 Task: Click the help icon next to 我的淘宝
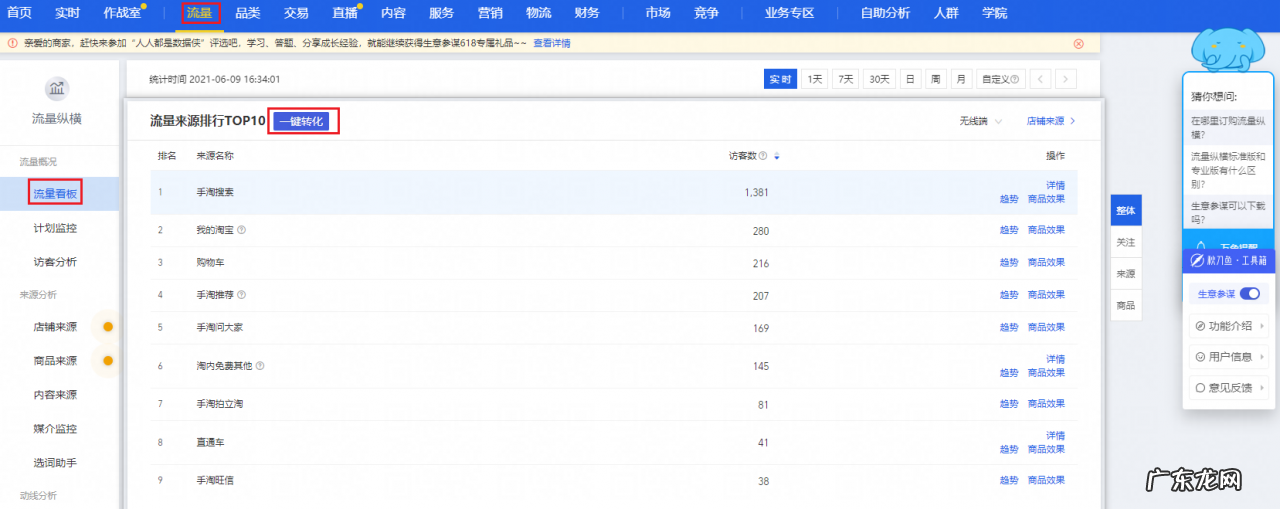[242, 230]
